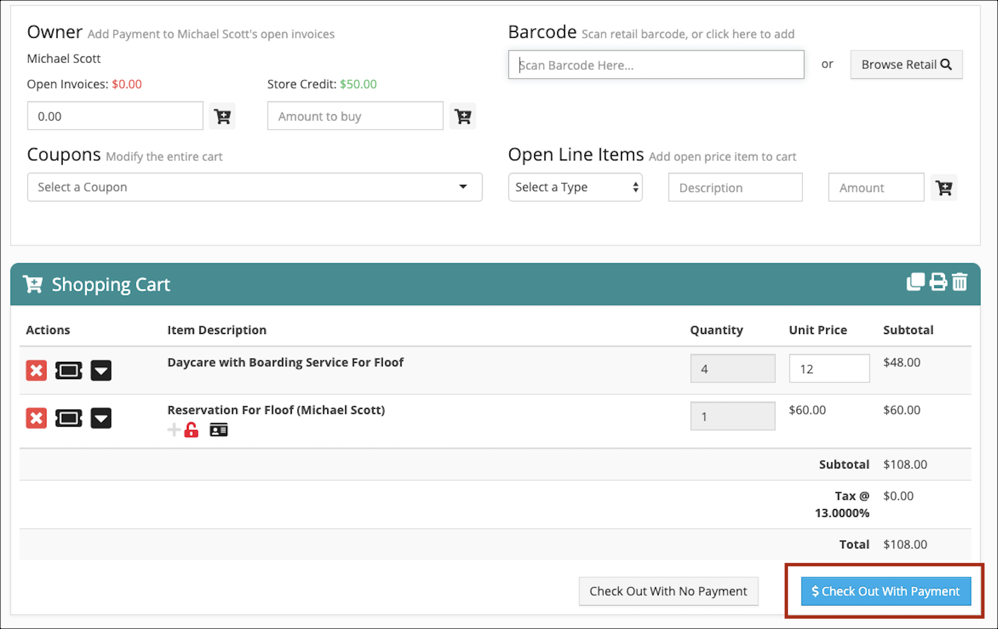Add store credit purchase to cart

click(463, 116)
